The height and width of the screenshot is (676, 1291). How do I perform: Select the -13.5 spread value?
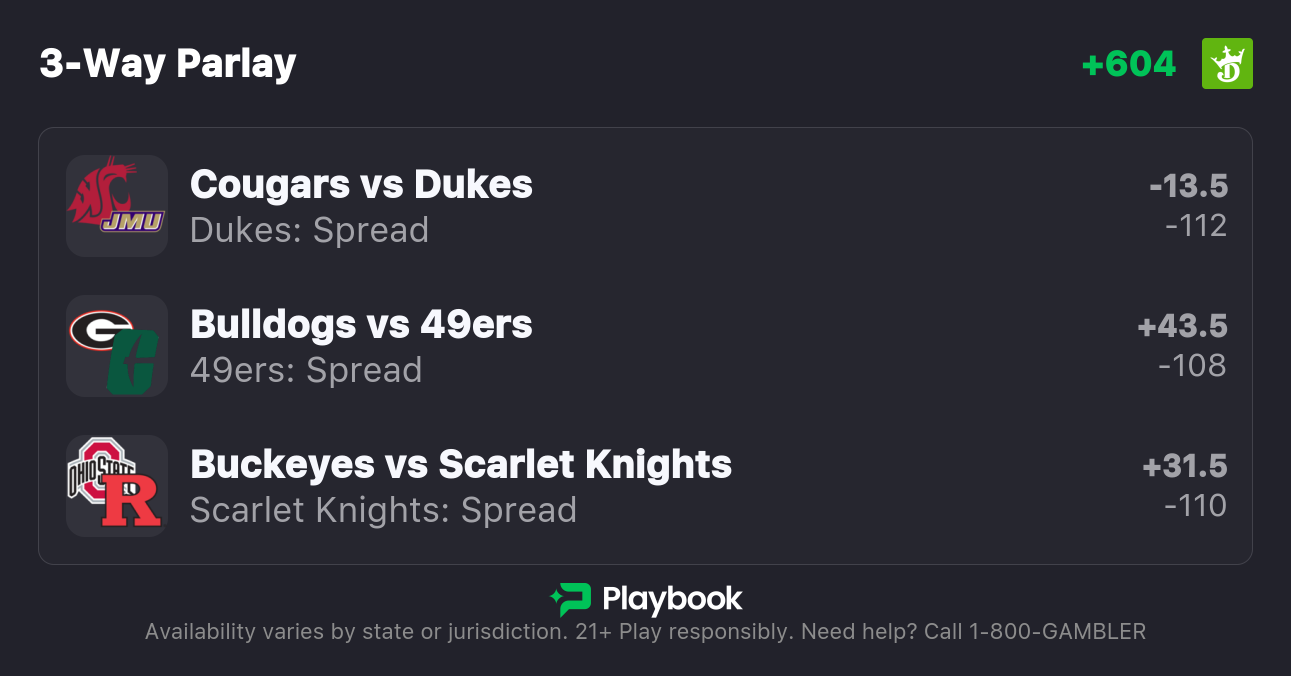[x=1188, y=186]
